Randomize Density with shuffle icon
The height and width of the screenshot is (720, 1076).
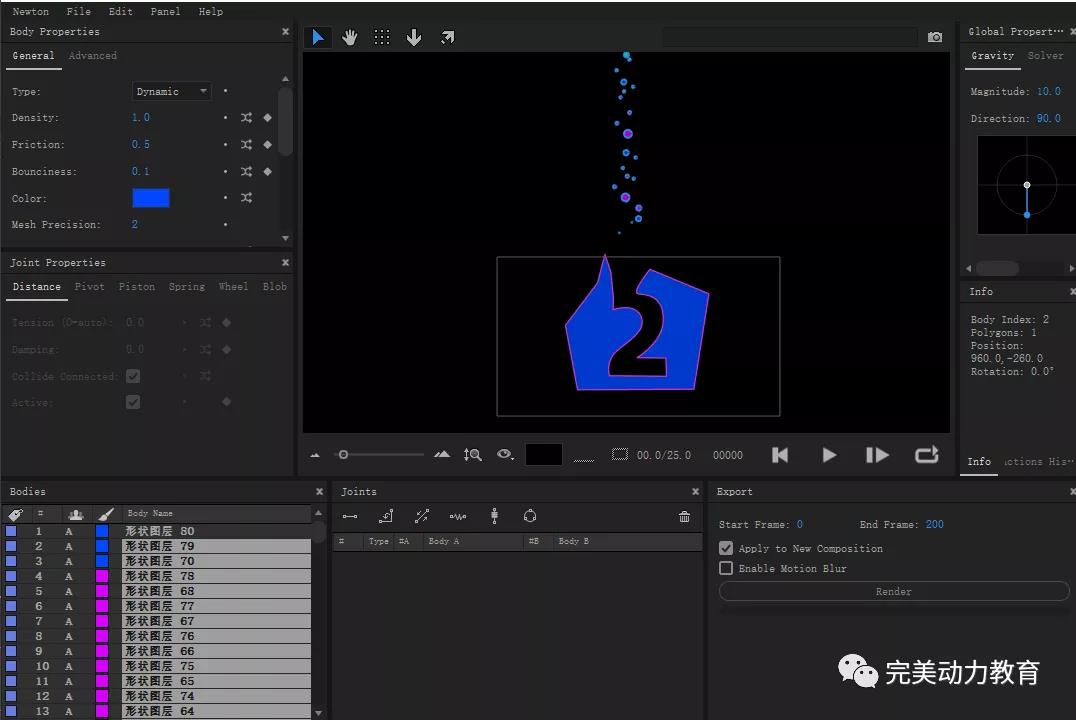246,118
